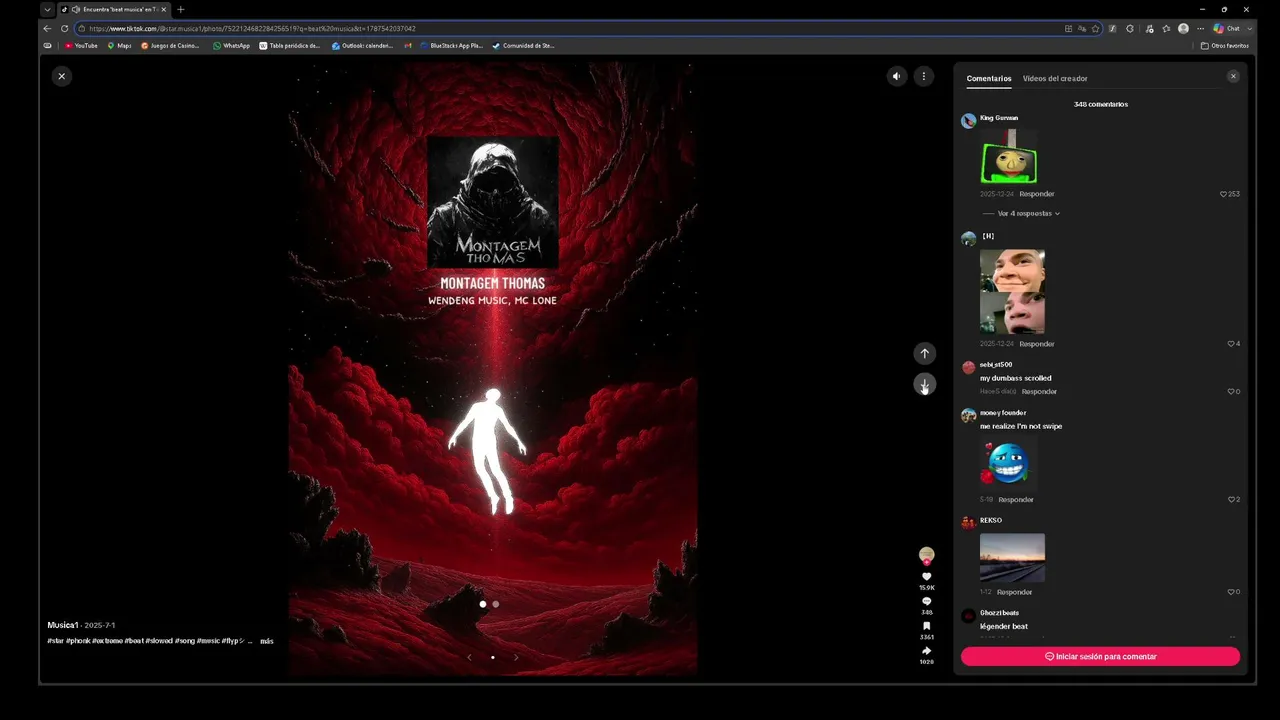Image resolution: width=1280 pixels, height=720 pixels.
Task: Open the tab search dropdown arrow
Action: tap(47, 9)
